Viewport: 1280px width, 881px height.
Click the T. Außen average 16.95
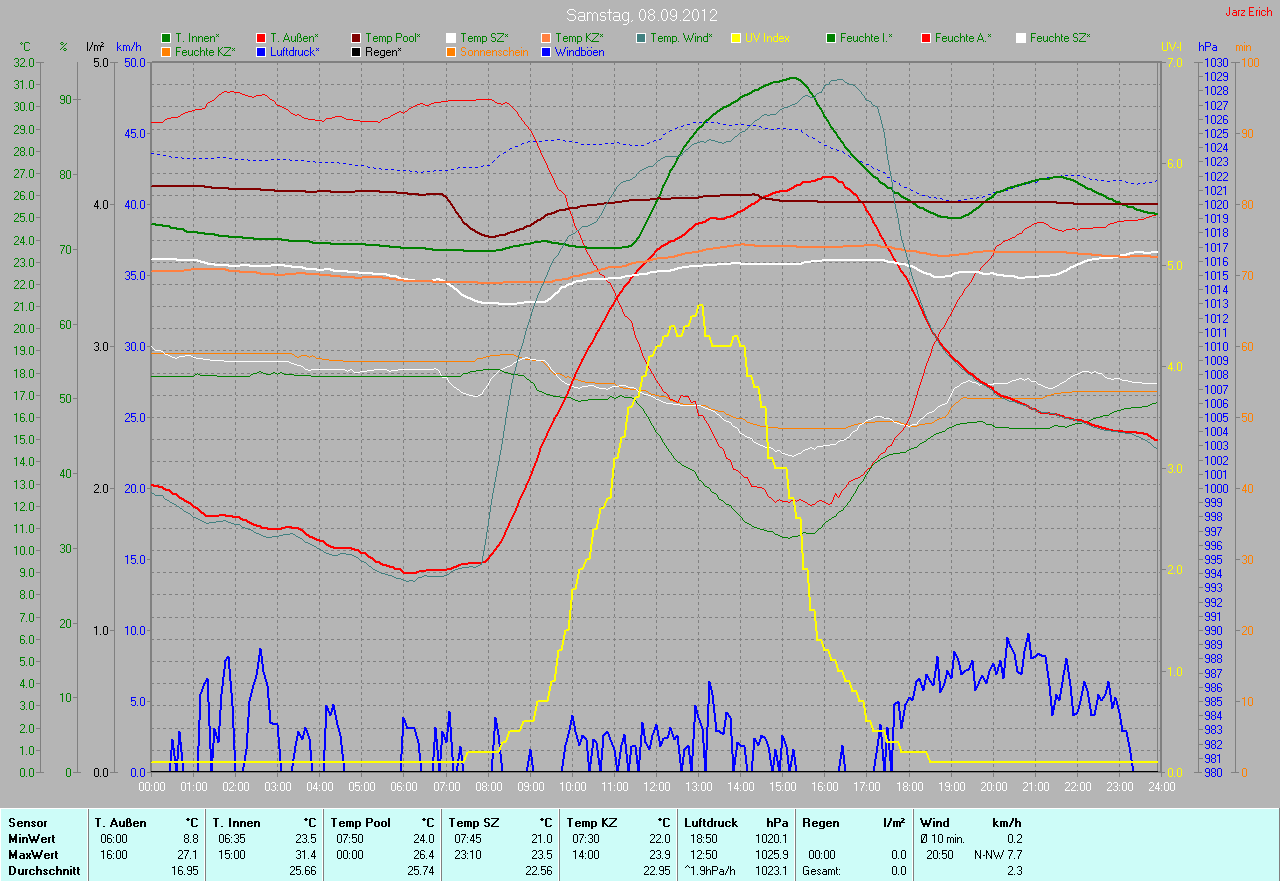(185, 871)
